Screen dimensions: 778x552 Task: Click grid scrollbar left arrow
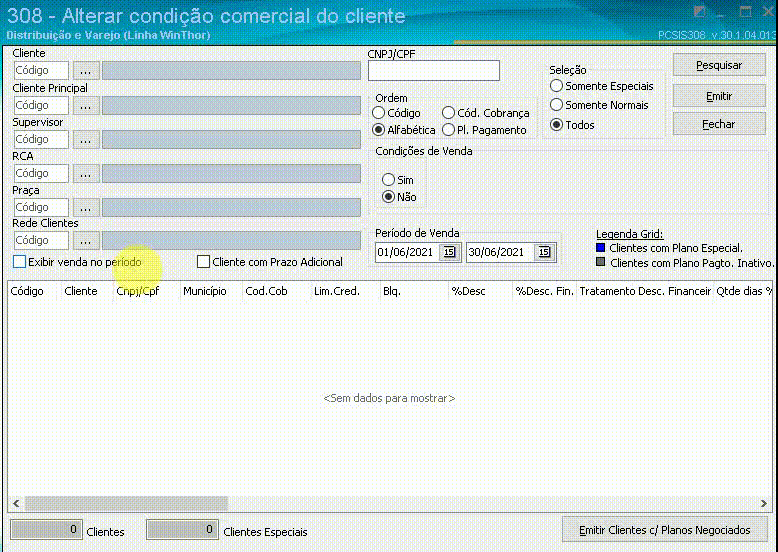tap(16, 503)
